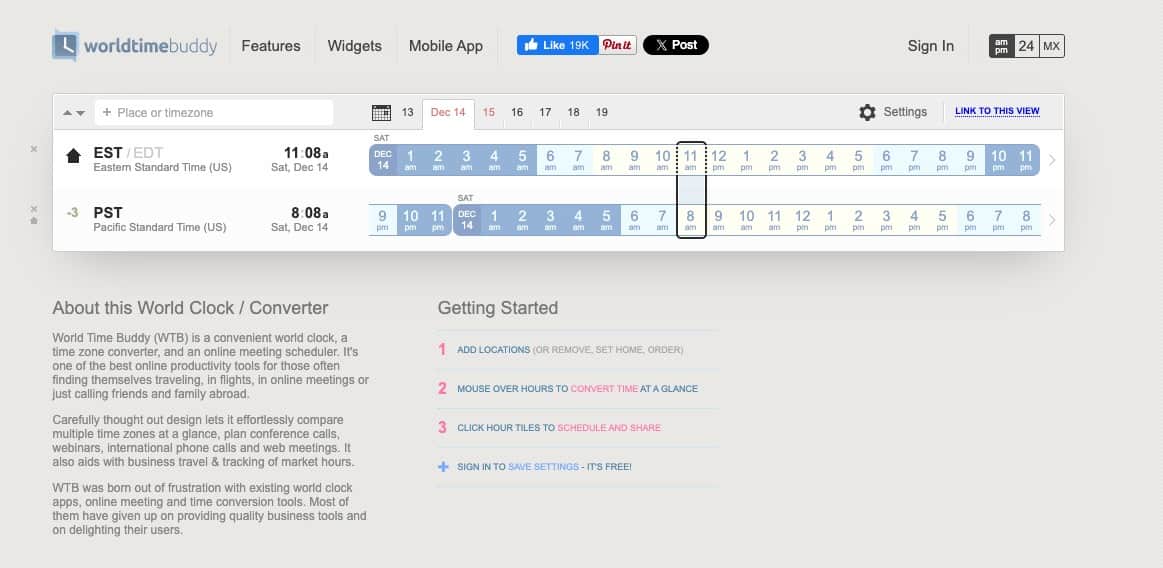Click the WorldTimeBuddy clock logo
This screenshot has width=1163, height=568.
coord(65,46)
